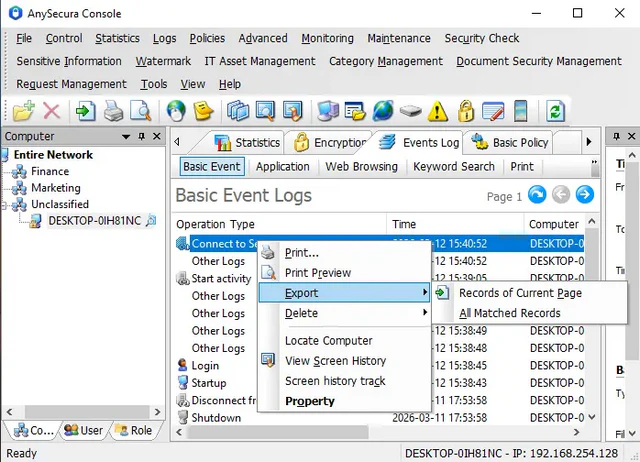Viewport: 640px width, 462px height.
Task: Click the stacked blue windows toolbar icon
Action: pos(238,111)
